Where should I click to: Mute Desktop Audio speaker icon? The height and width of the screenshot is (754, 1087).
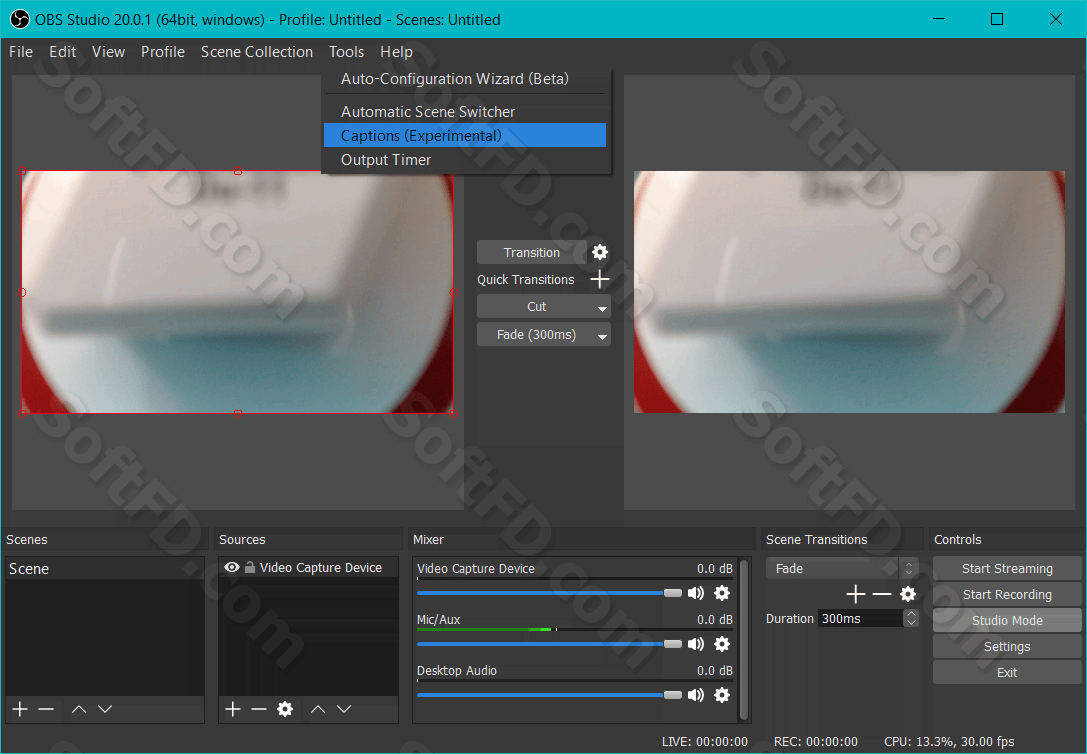[696, 695]
